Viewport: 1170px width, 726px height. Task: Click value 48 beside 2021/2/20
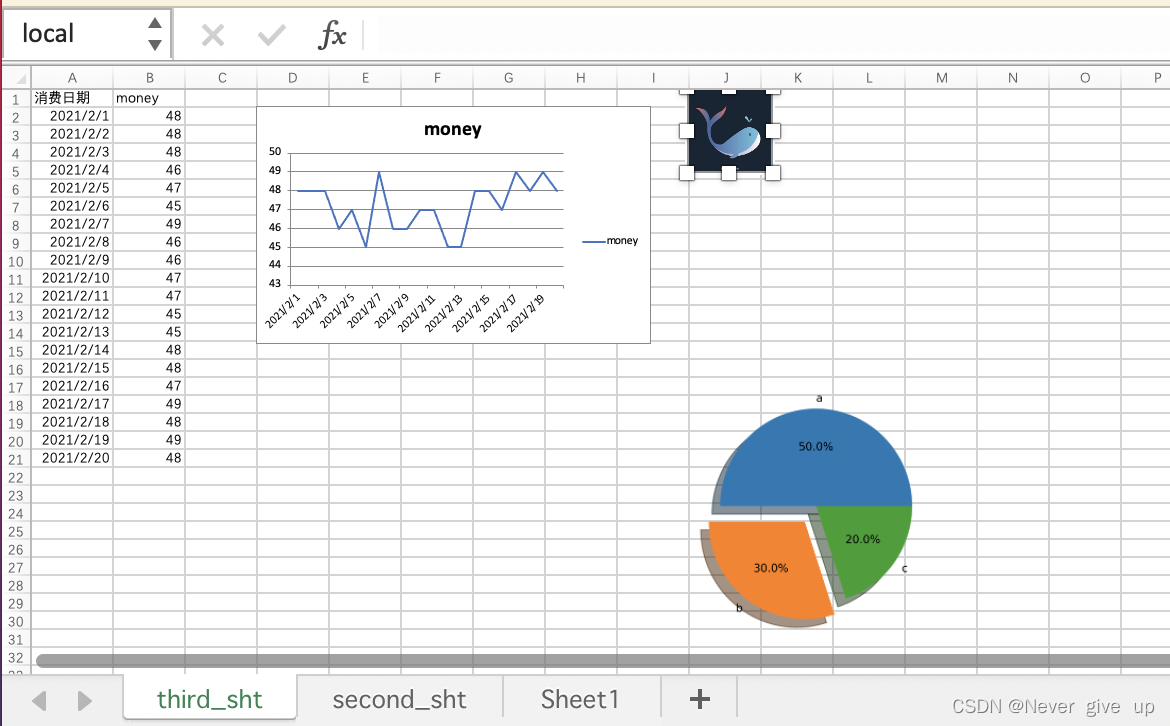point(149,458)
